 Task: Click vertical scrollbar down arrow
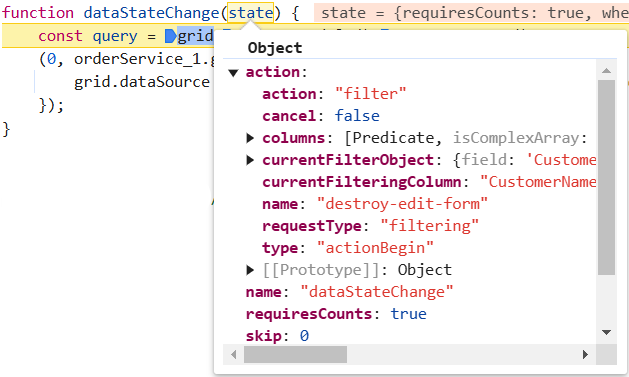pyautogui.click(x=606, y=332)
